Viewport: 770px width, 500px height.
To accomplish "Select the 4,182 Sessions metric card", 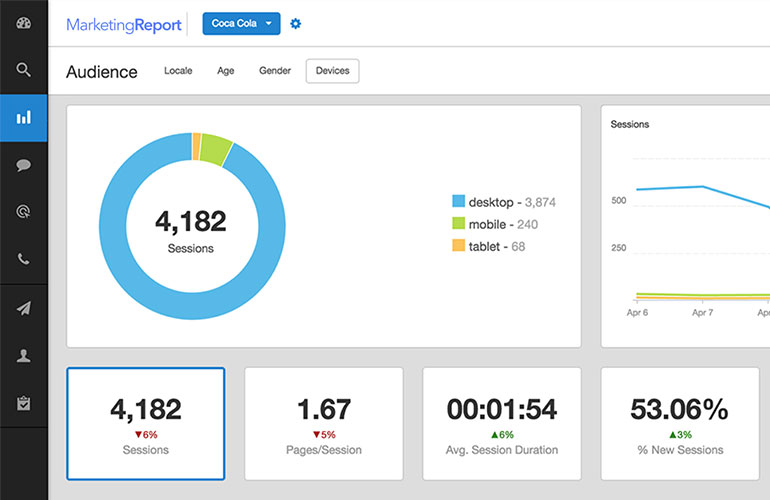I will click(x=146, y=424).
